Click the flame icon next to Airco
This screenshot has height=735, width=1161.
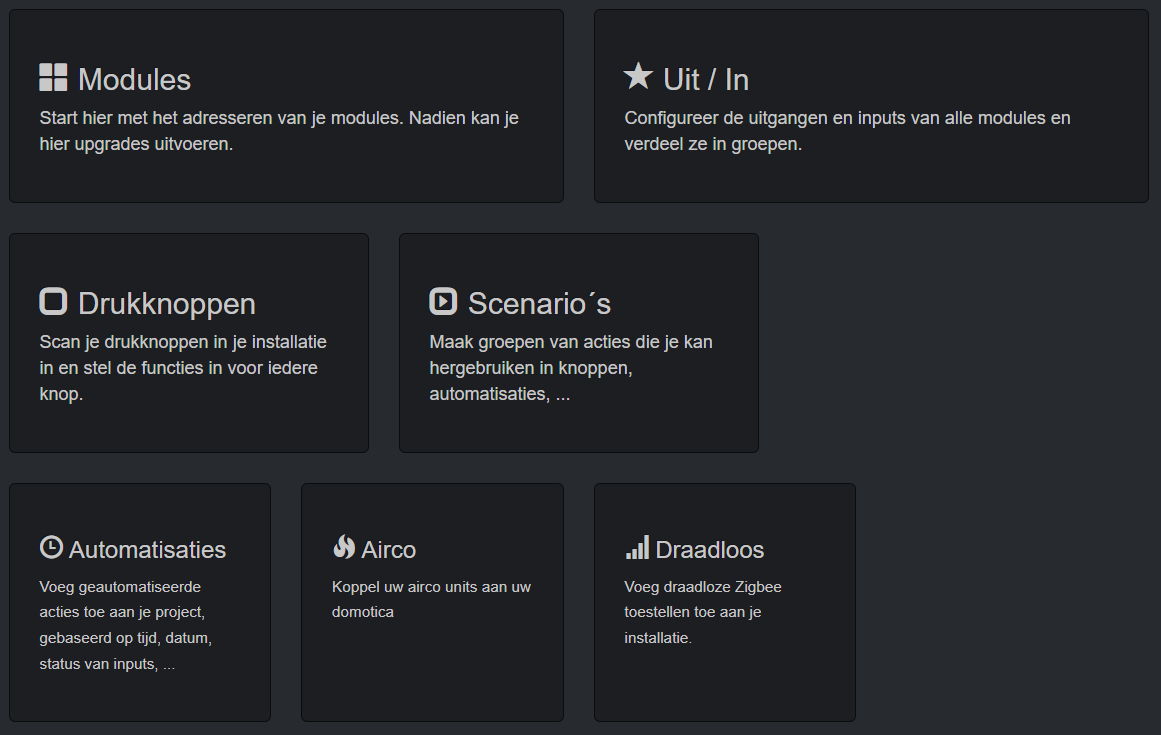coord(344,548)
